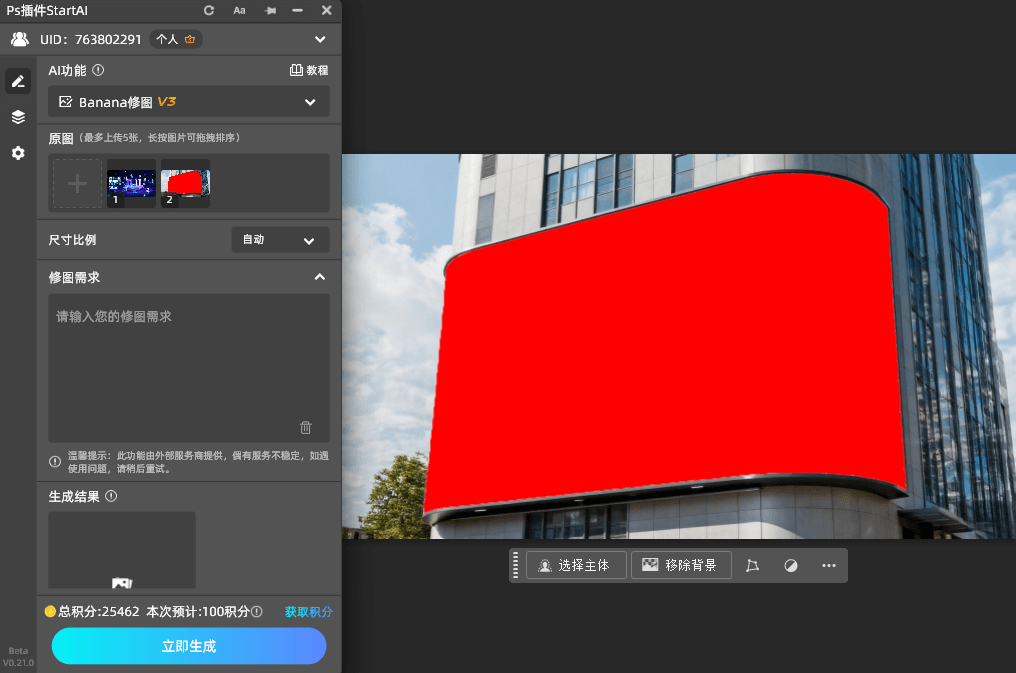
Task: Open the 尺寸比例 自动 dropdown
Action: pyautogui.click(x=280, y=240)
